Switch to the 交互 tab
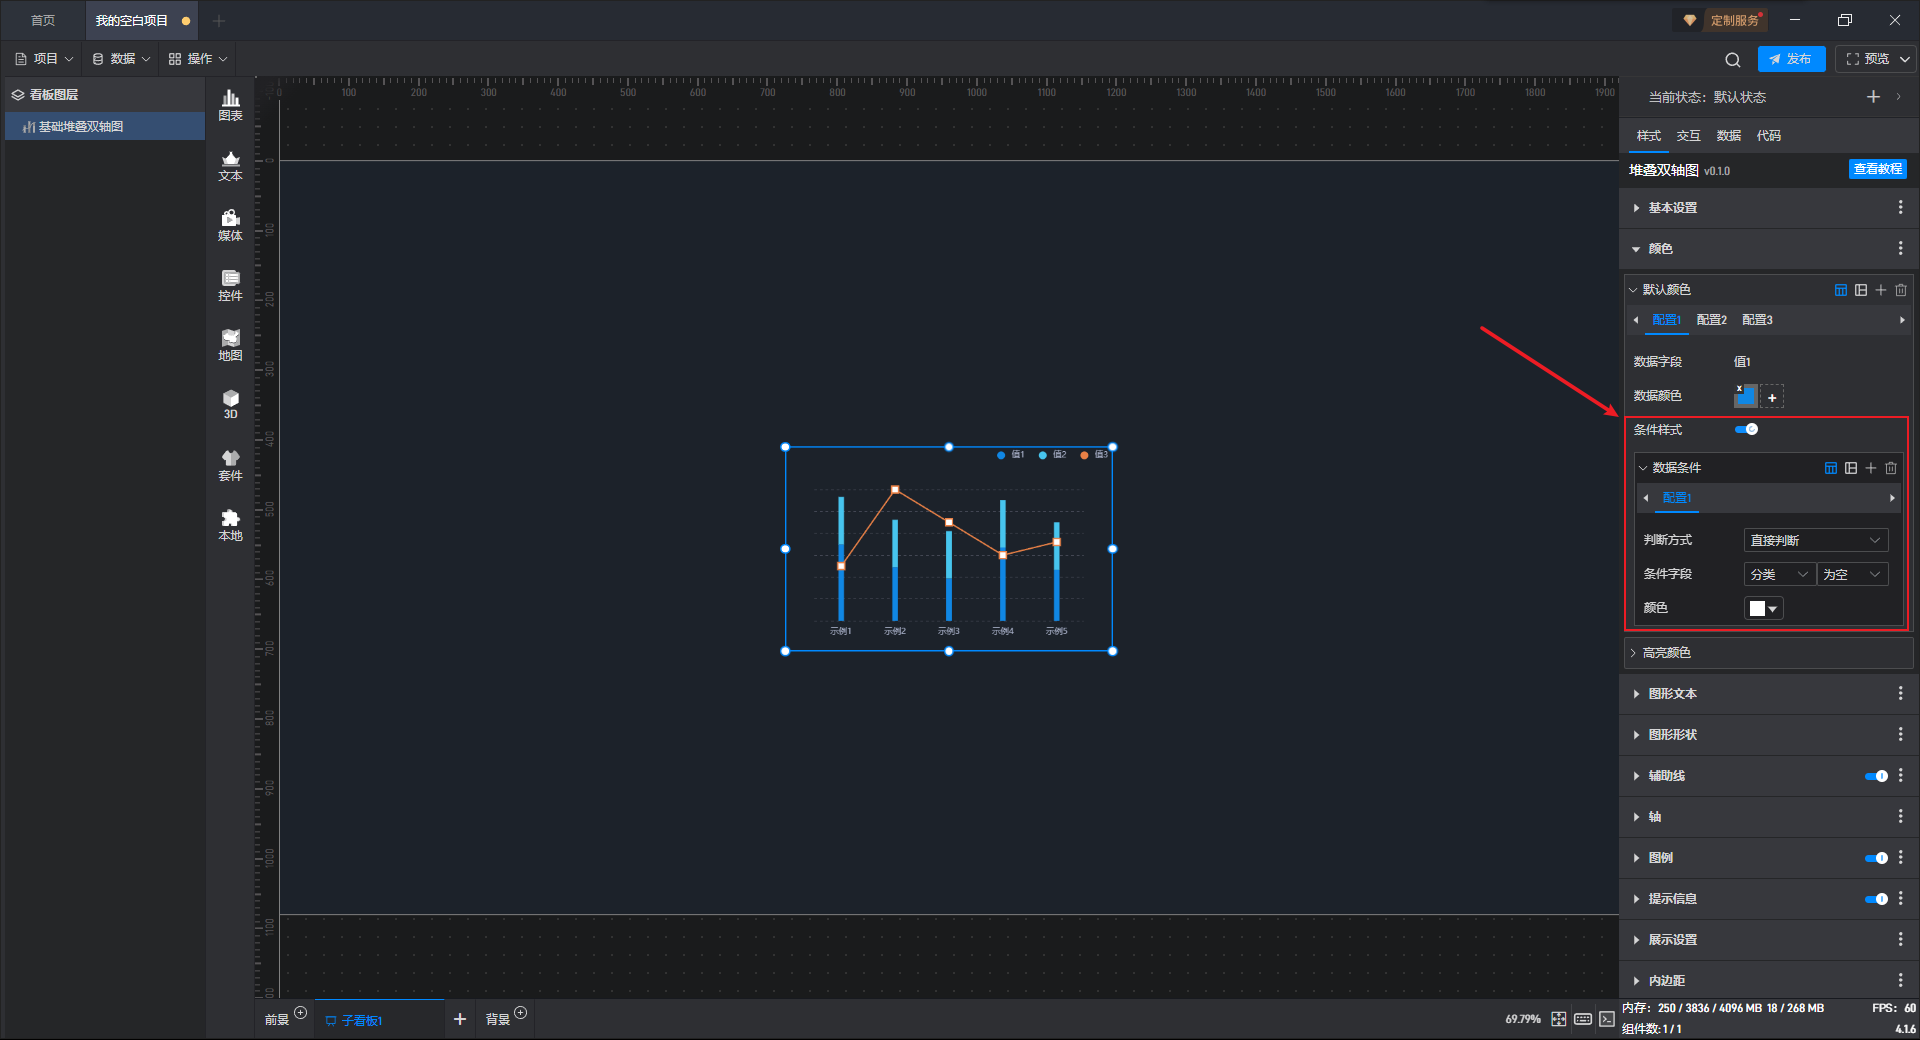 pyautogui.click(x=1689, y=136)
